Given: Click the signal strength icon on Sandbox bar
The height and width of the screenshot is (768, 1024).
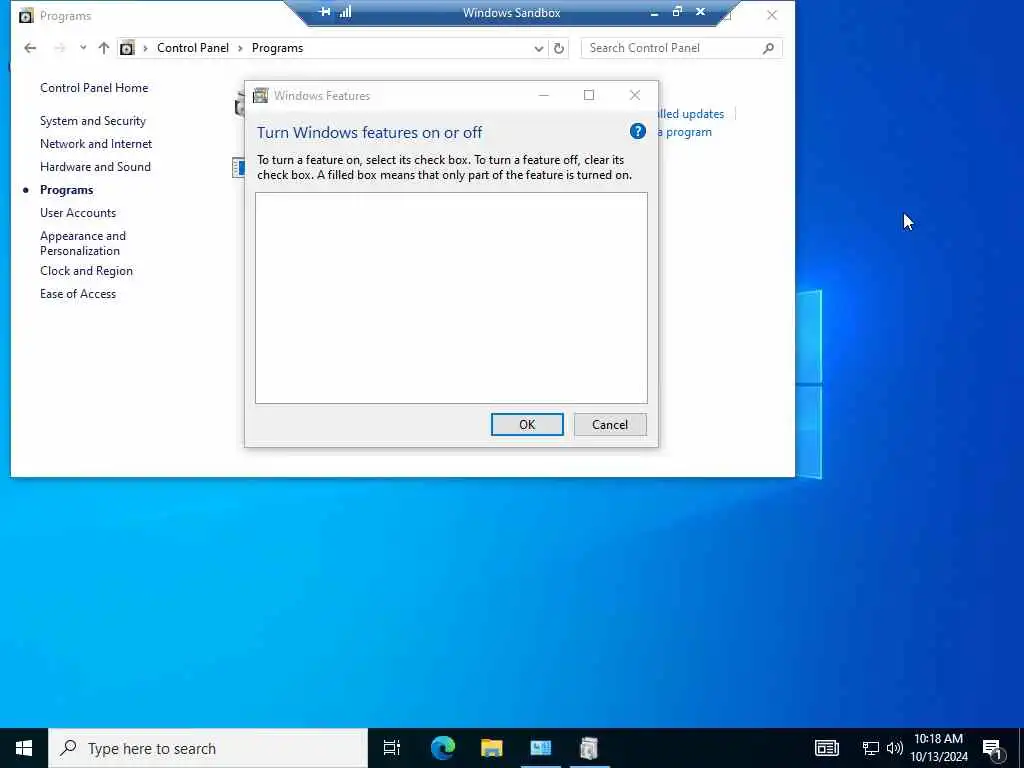Looking at the screenshot, I should [345, 12].
